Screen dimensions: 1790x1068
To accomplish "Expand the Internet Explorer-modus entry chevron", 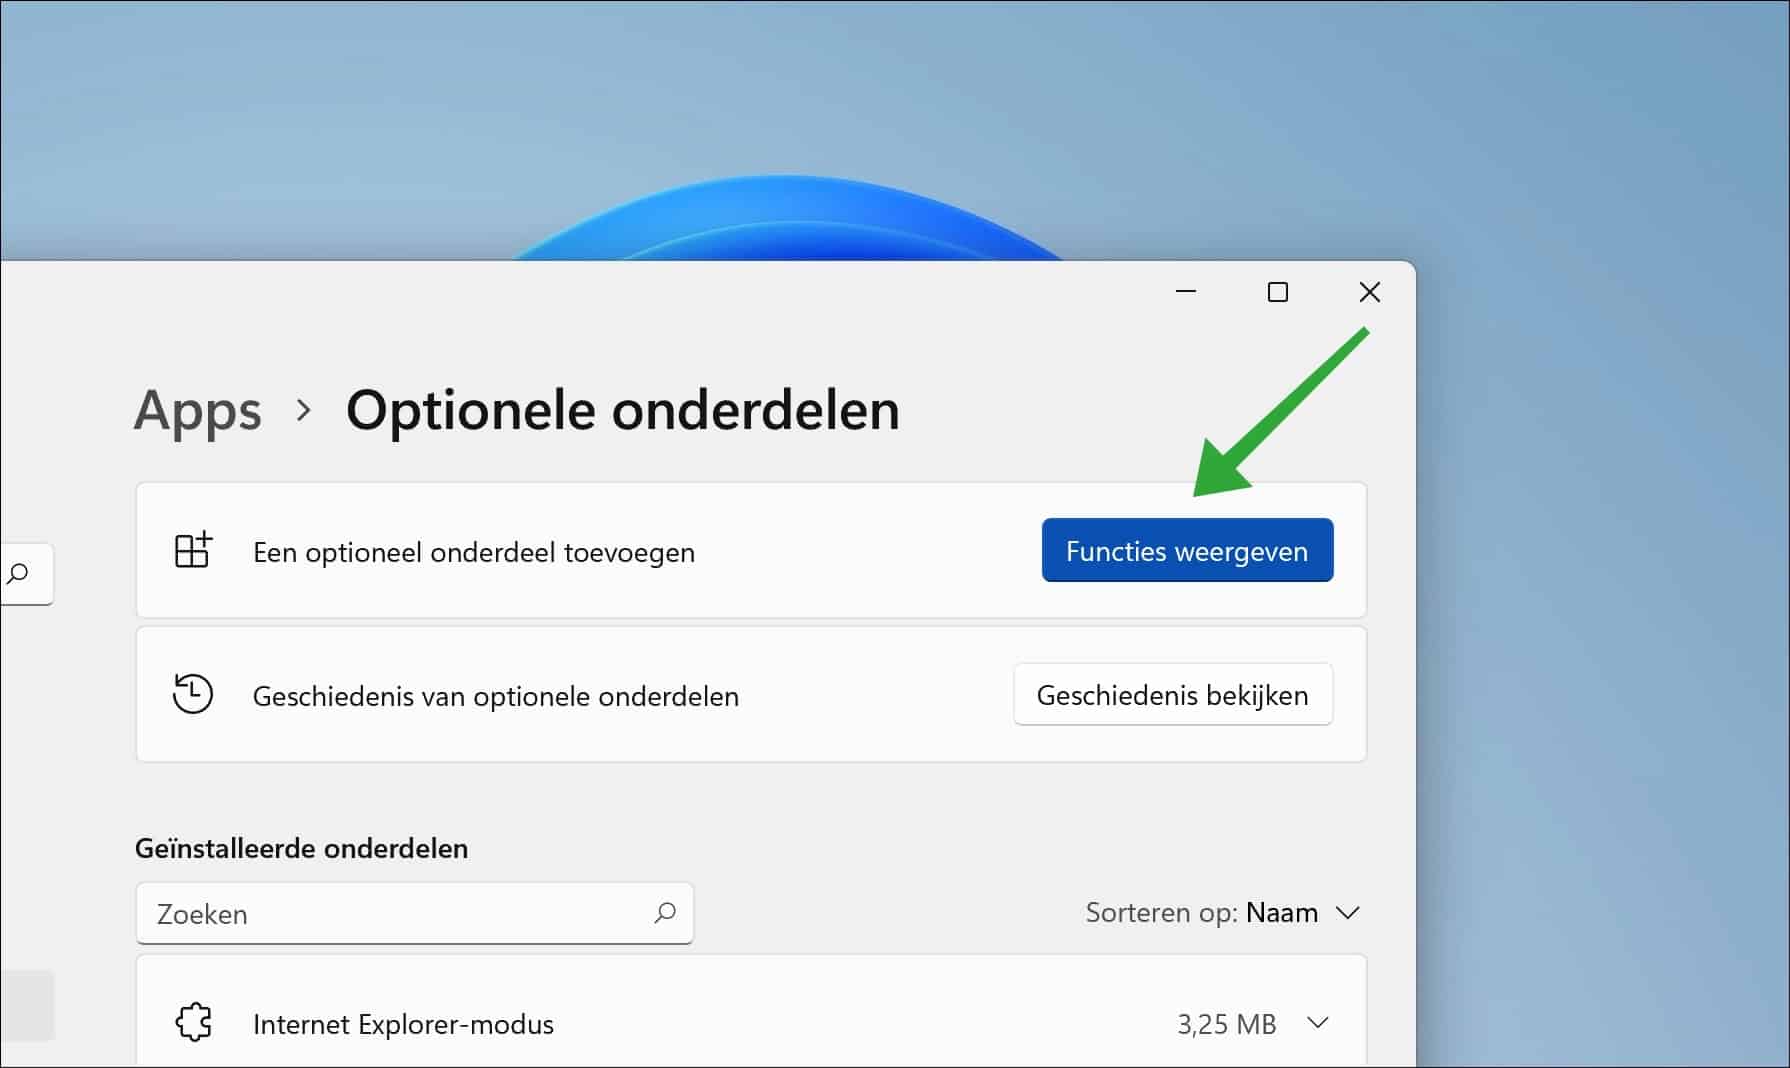I will coord(1318,1023).
